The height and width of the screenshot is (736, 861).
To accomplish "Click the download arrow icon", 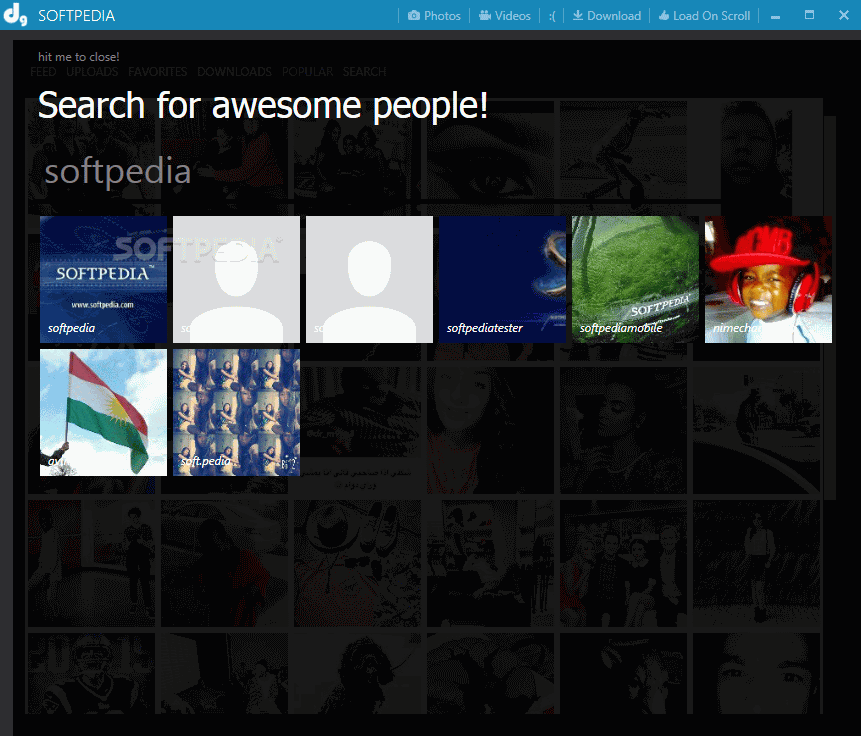I will click(578, 15).
